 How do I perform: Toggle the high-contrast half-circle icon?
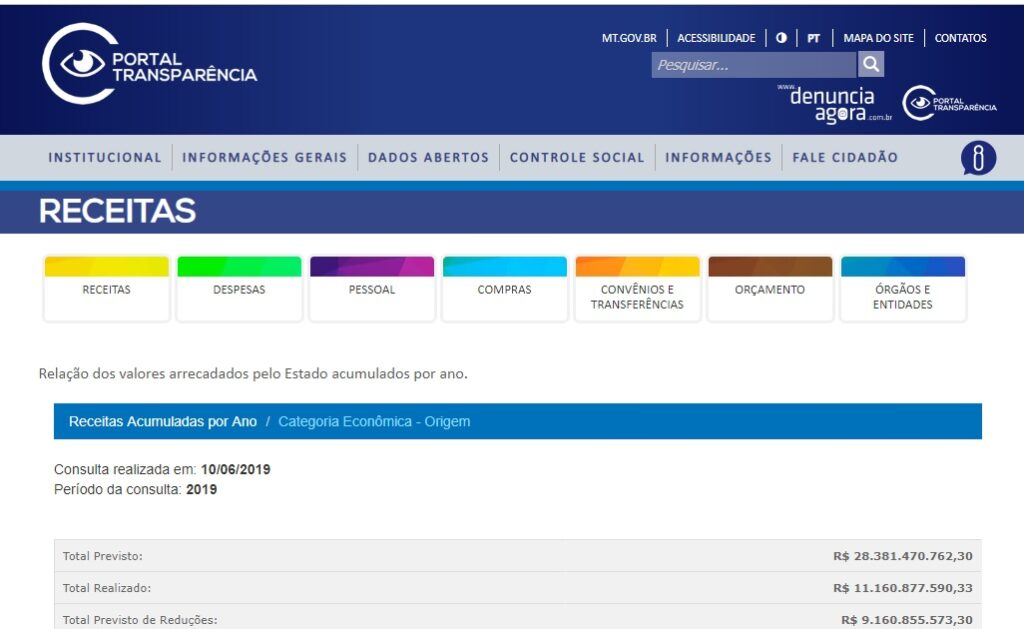pos(781,38)
